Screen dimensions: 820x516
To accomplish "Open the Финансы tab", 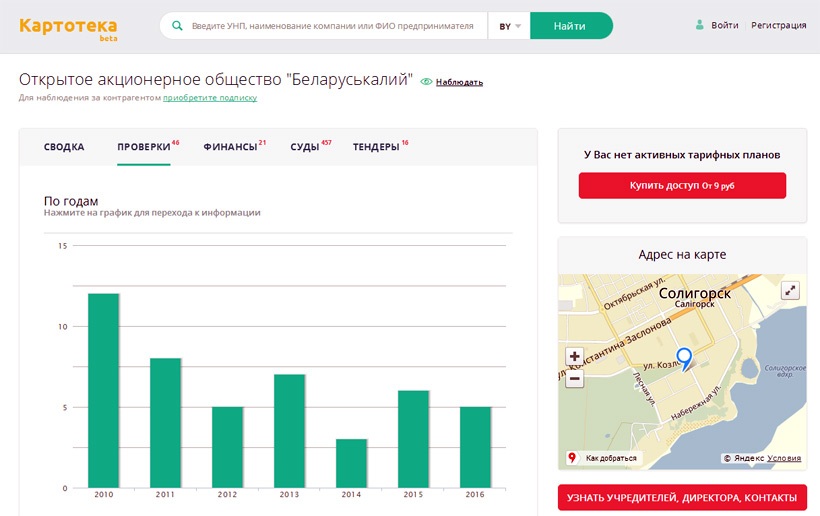I will pos(230,147).
